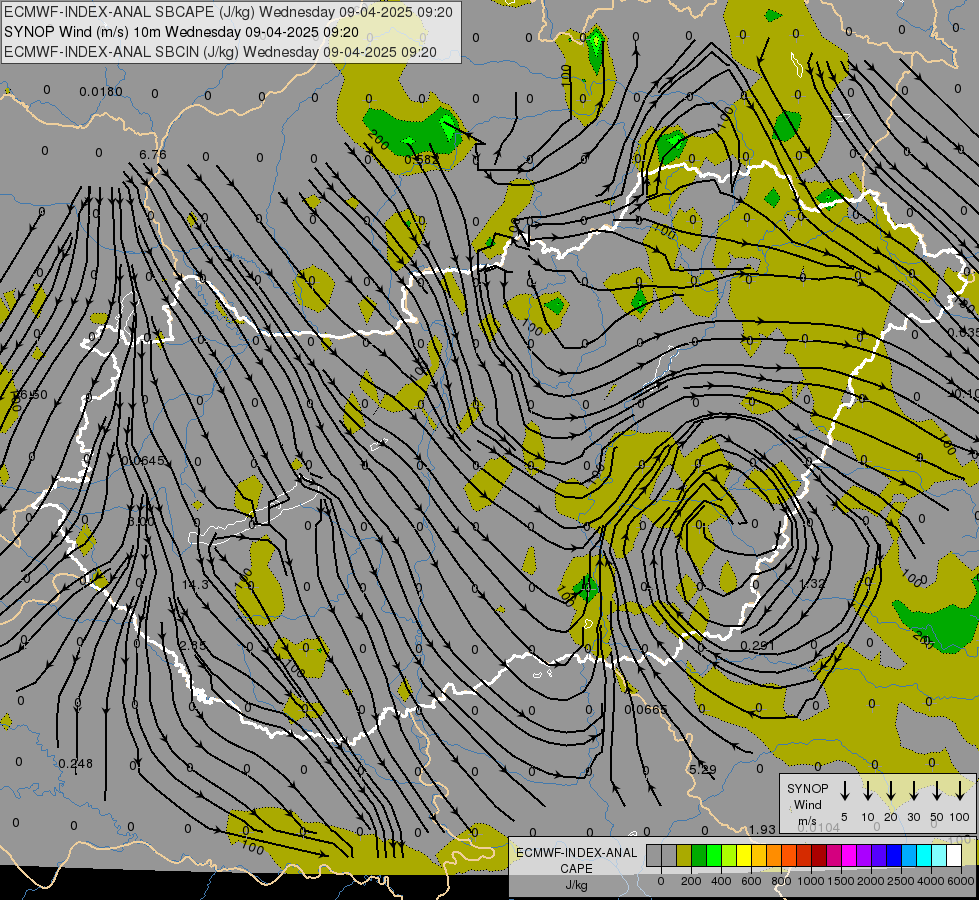Click the '3.00' value on the map
Screen dimensions: 979x900
click(140, 521)
